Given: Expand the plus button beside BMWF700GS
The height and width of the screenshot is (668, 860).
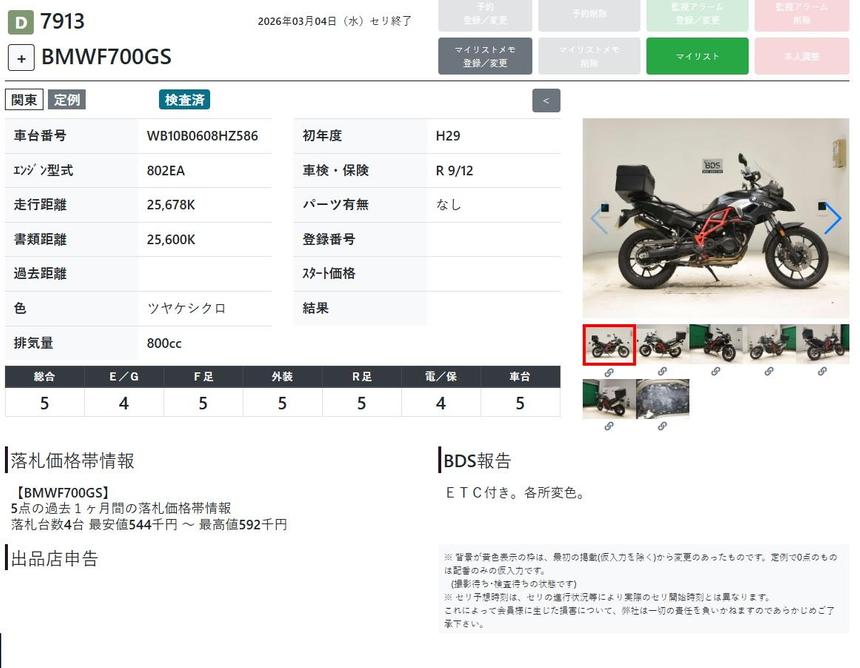Looking at the screenshot, I should coord(21,57).
